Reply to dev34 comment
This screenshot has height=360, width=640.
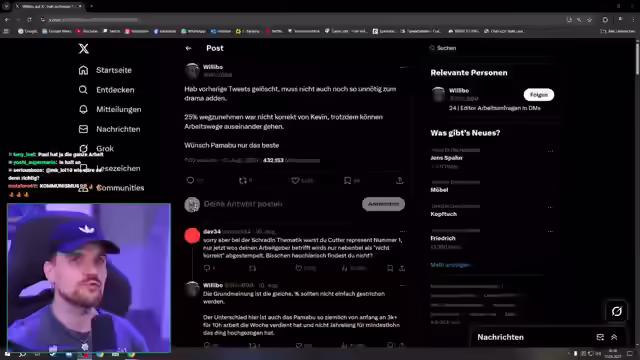207,268
